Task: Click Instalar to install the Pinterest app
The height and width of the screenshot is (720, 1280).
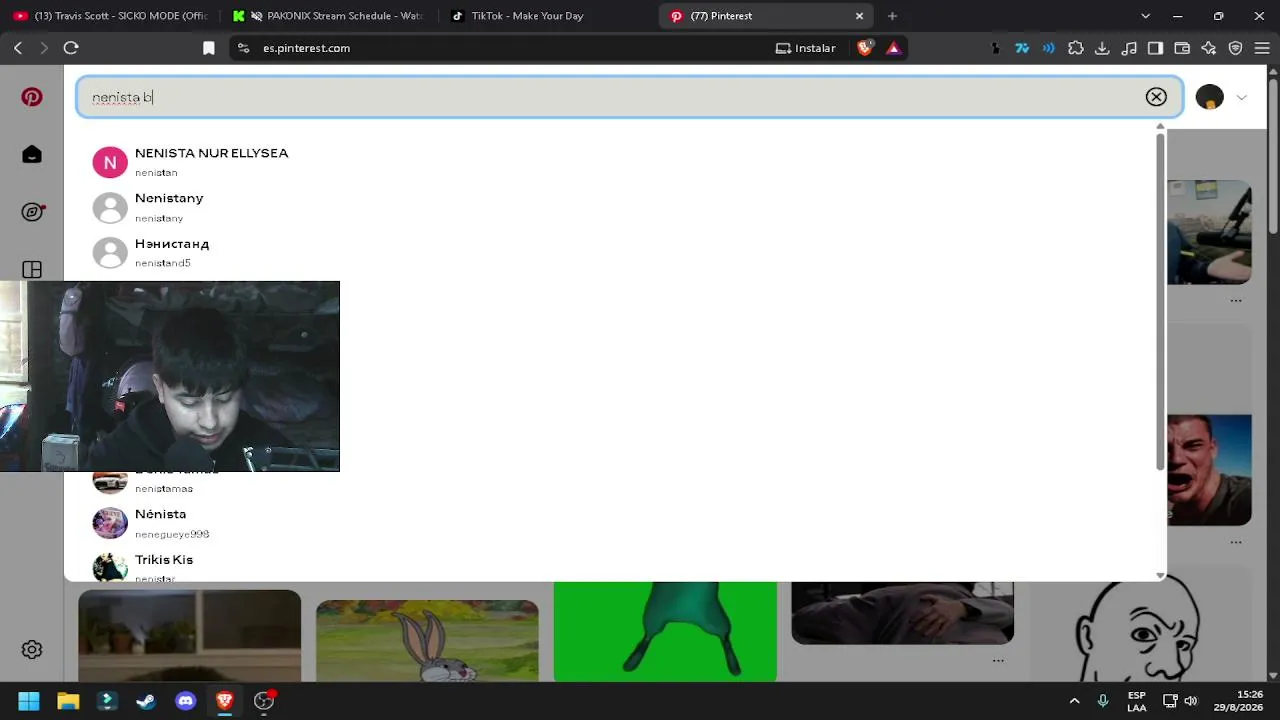Action: point(806,48)
